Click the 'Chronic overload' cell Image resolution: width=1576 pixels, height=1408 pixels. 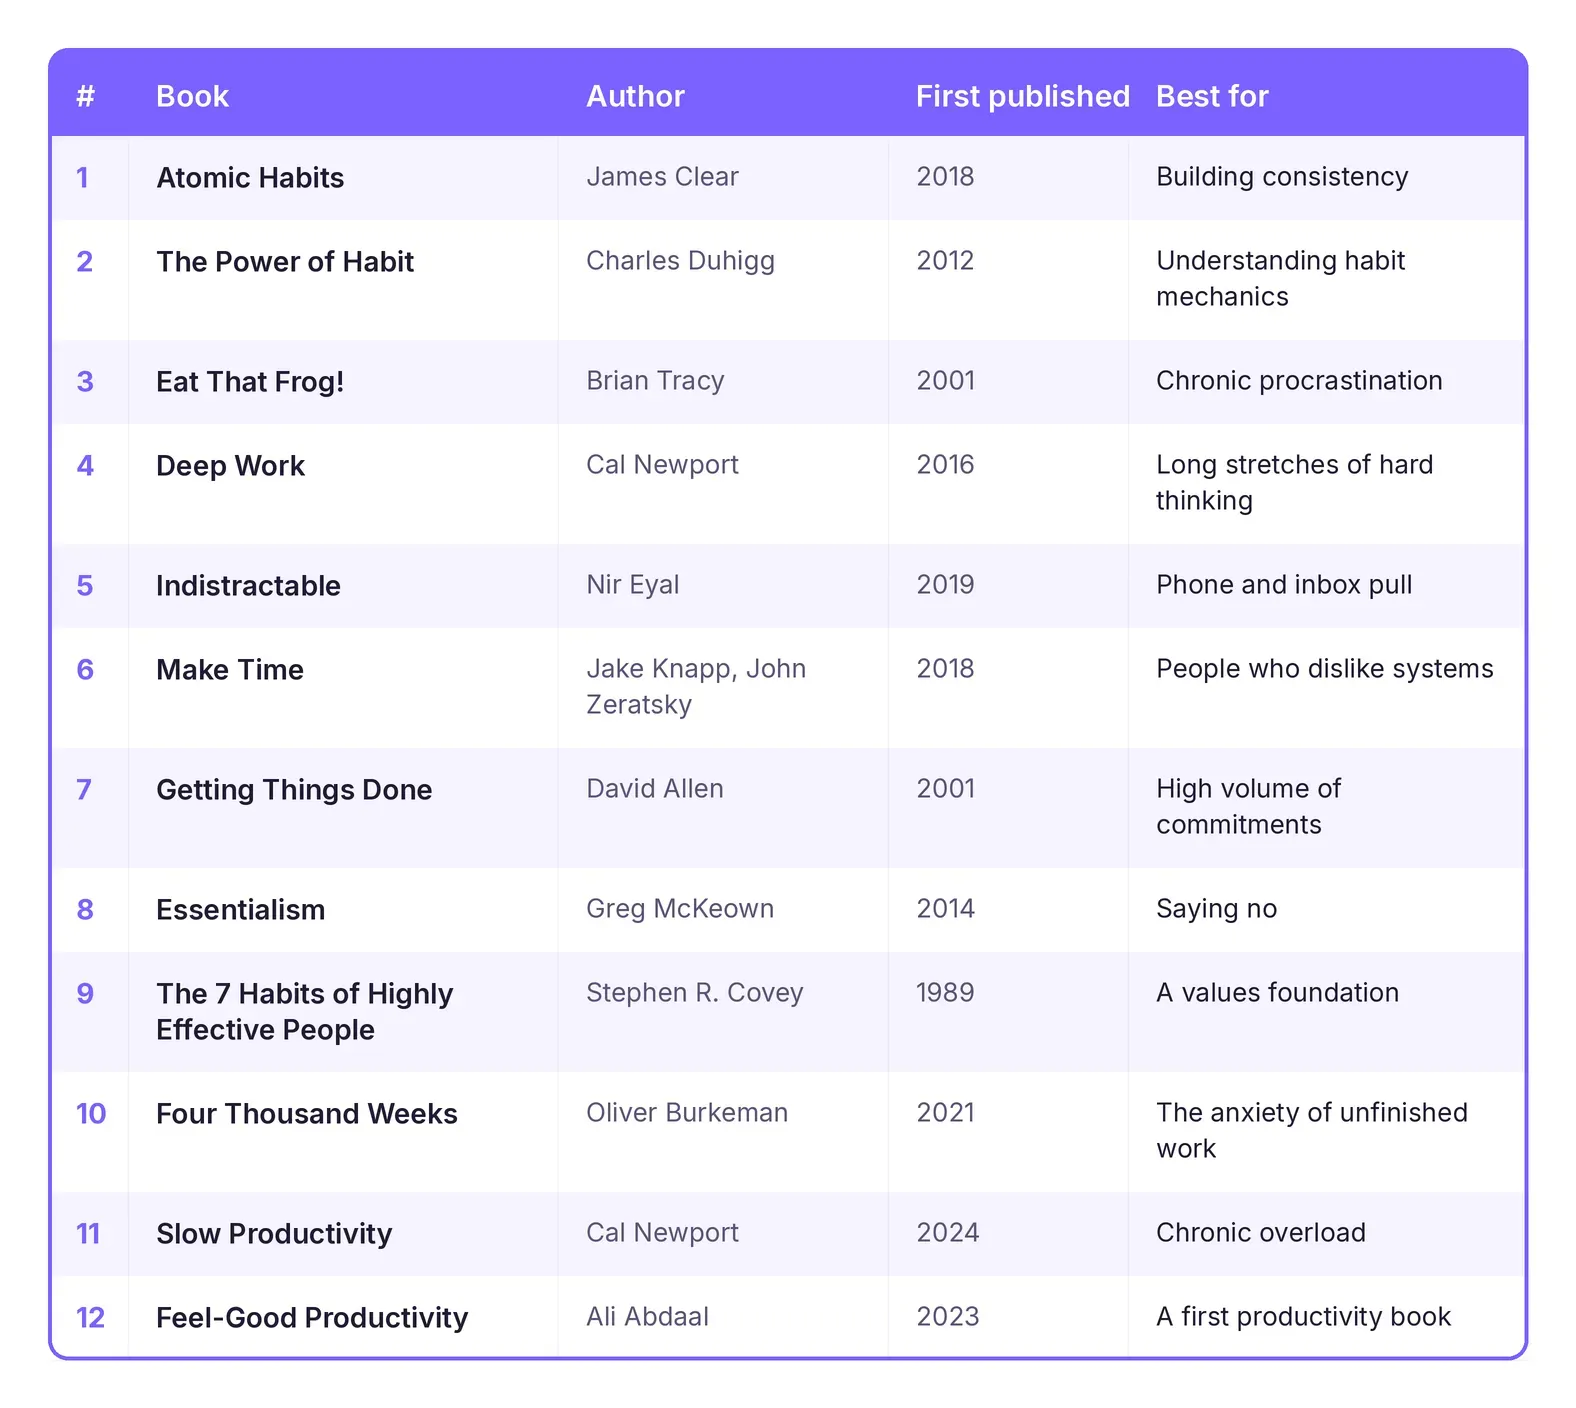click(1260, 1233)
